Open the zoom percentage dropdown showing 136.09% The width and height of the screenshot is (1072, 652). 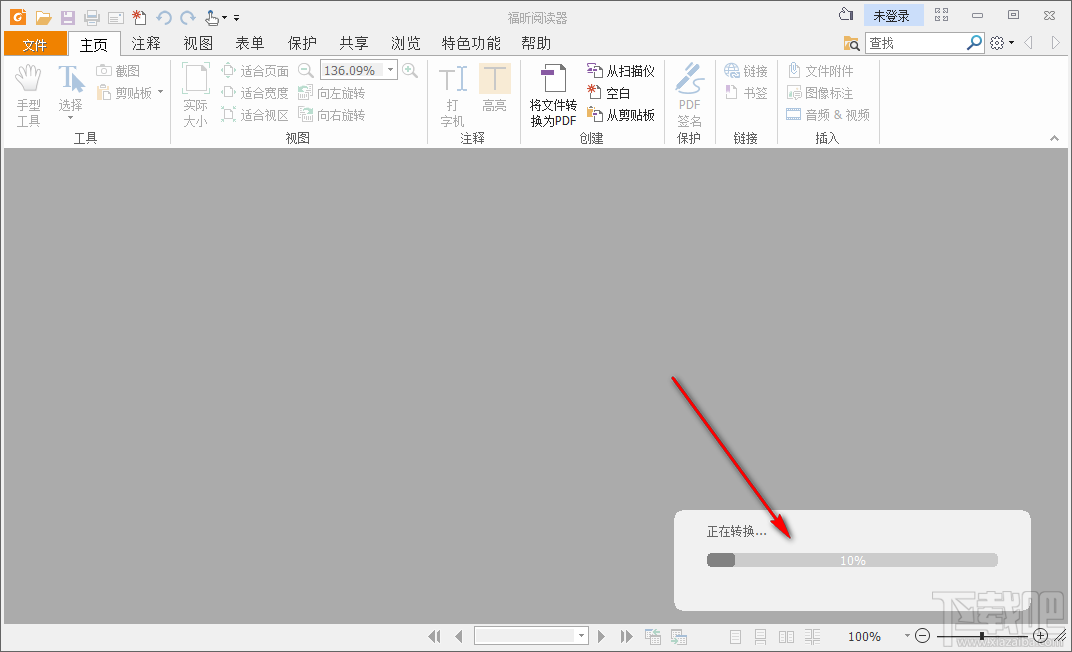390,70
